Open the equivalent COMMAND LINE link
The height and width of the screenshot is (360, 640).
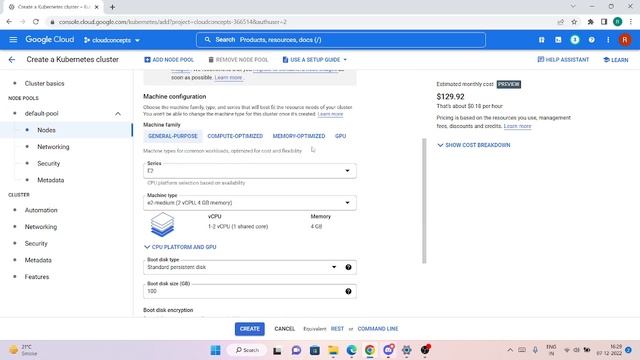click(x=378, y=329)
